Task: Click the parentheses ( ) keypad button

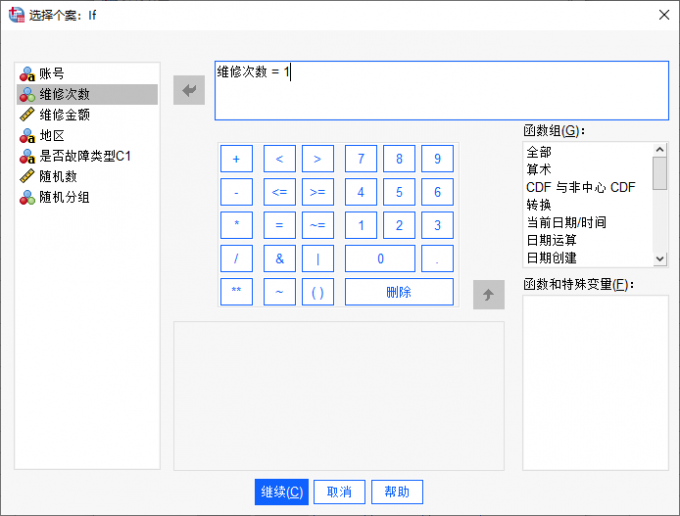Action: tap(318, 291)
